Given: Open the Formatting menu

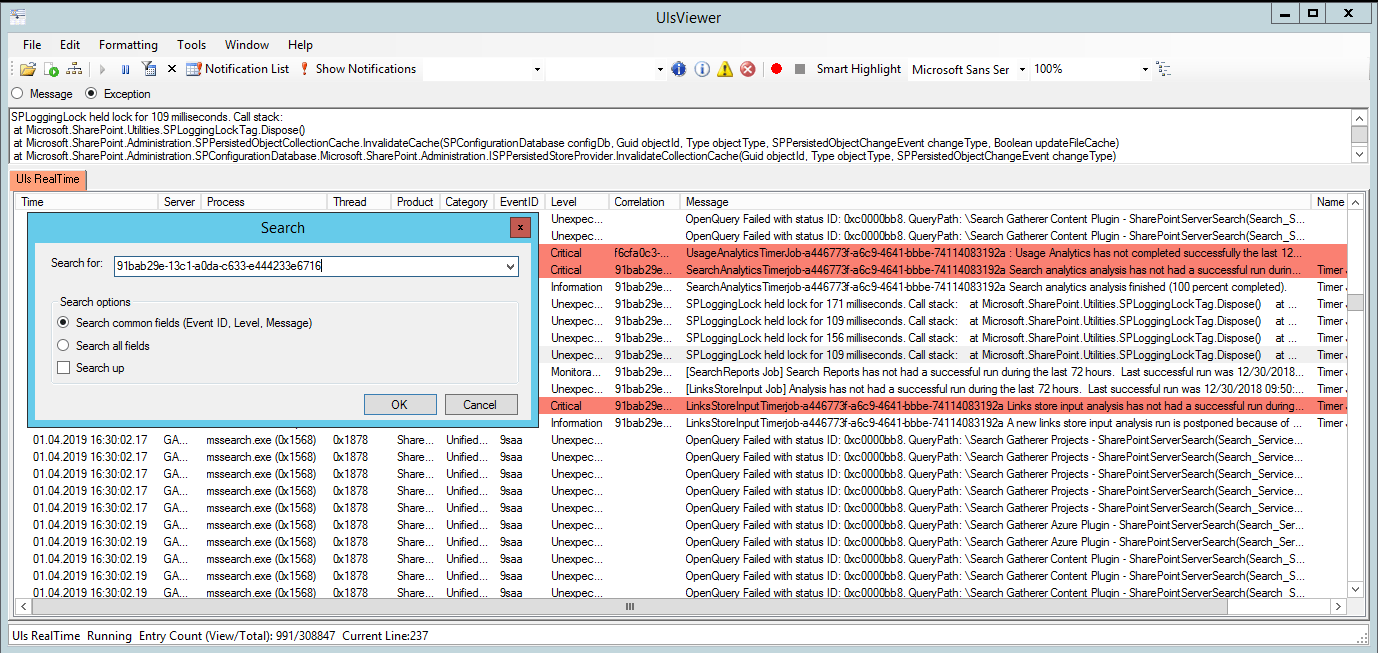Looking at the screenshot, I should 128,44.
